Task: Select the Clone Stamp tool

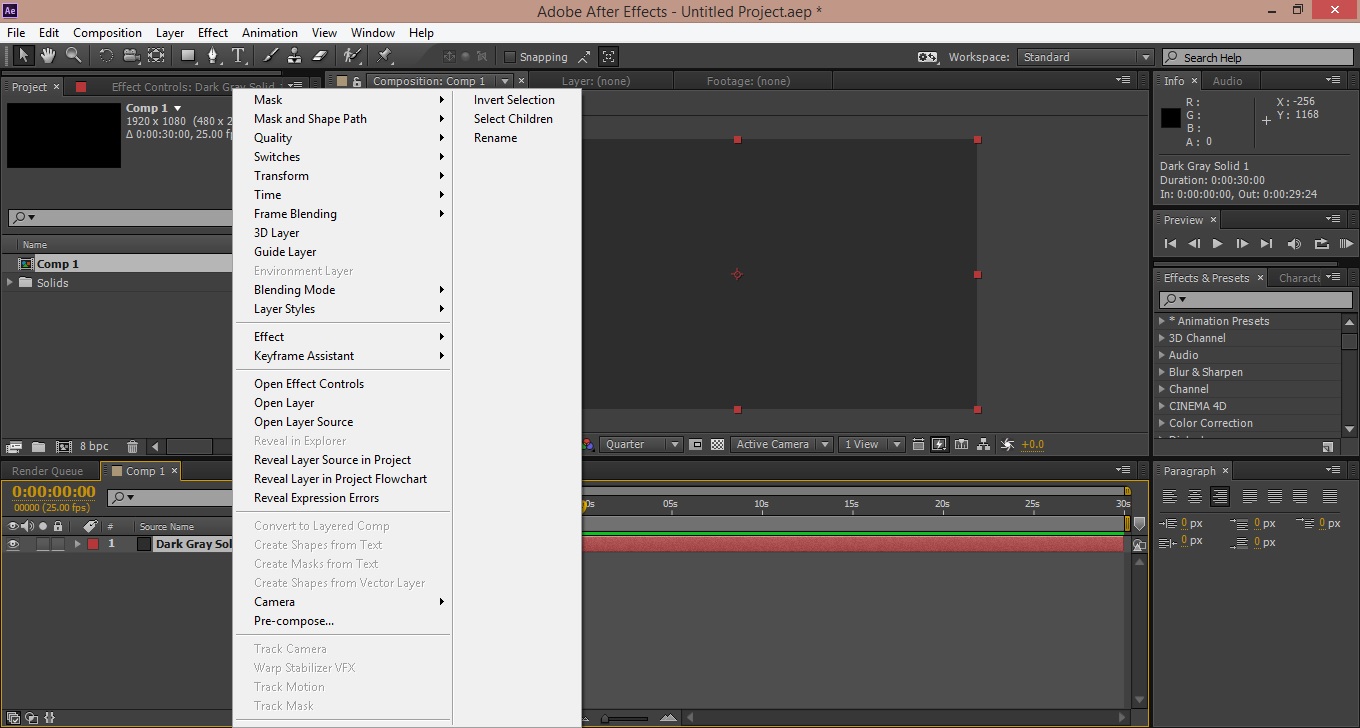Action: click(295, 56)
